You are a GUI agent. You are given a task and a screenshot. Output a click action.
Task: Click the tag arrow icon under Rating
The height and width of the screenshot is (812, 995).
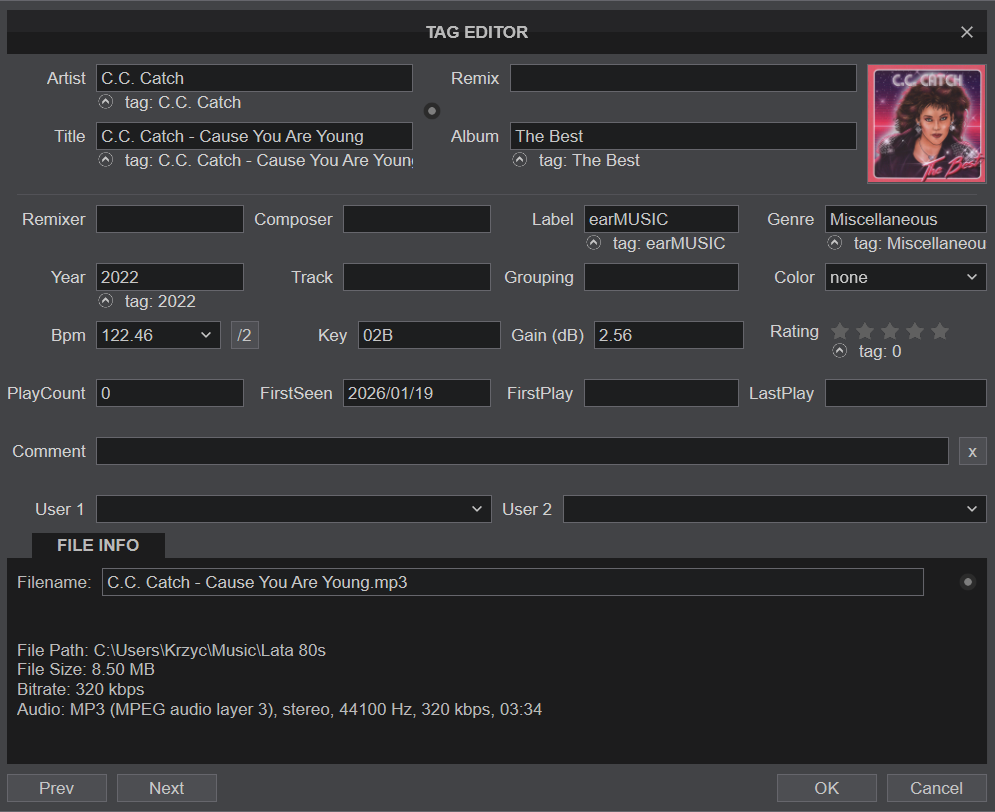tap(839, 351)
